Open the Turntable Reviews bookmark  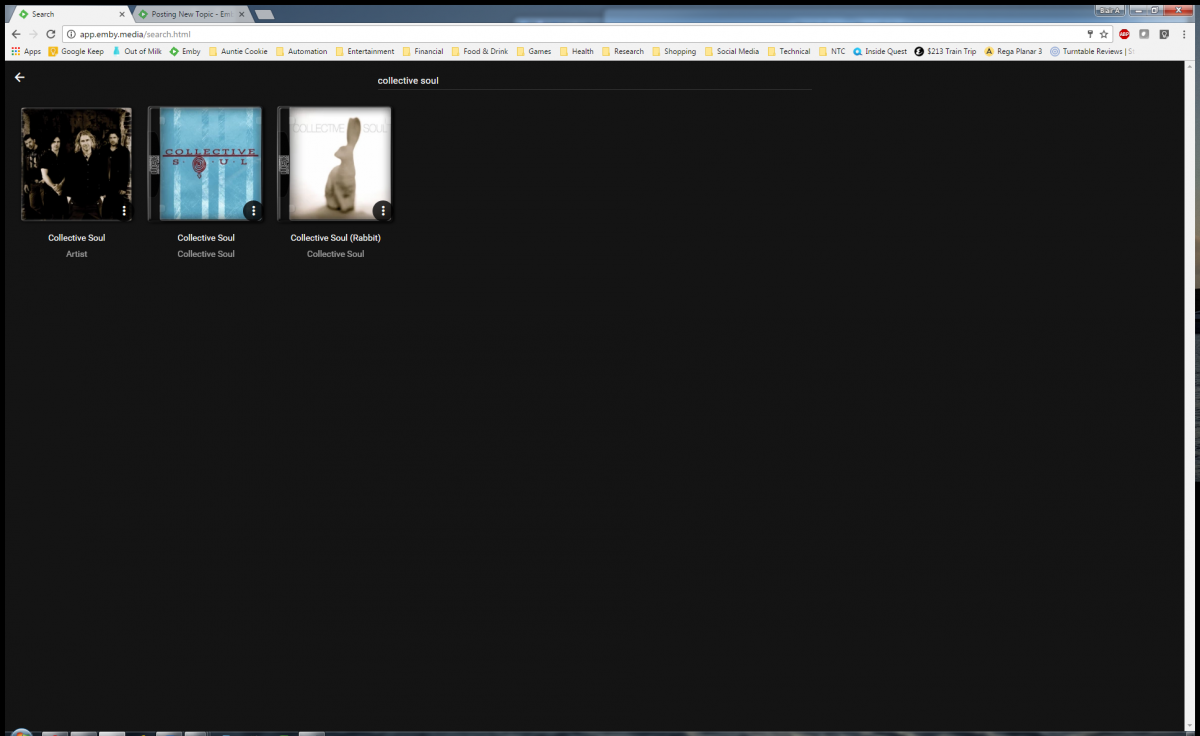(1092, 51)
